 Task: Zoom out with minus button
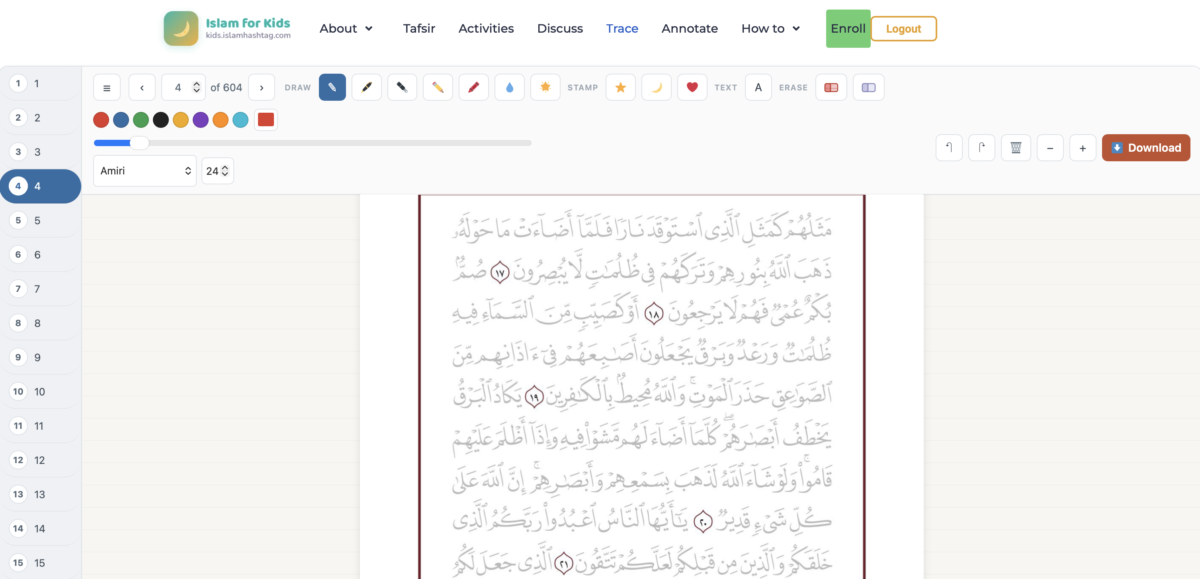(x=1050, y=147)
